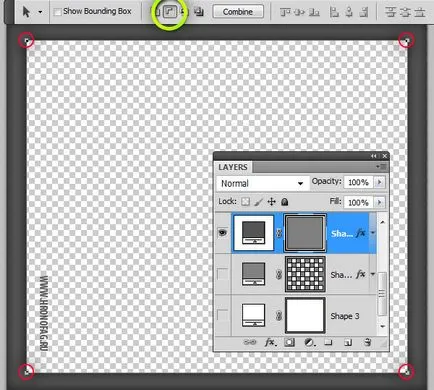Open the Layers panel options menu

pyautogui.click(x=381, y=166)
